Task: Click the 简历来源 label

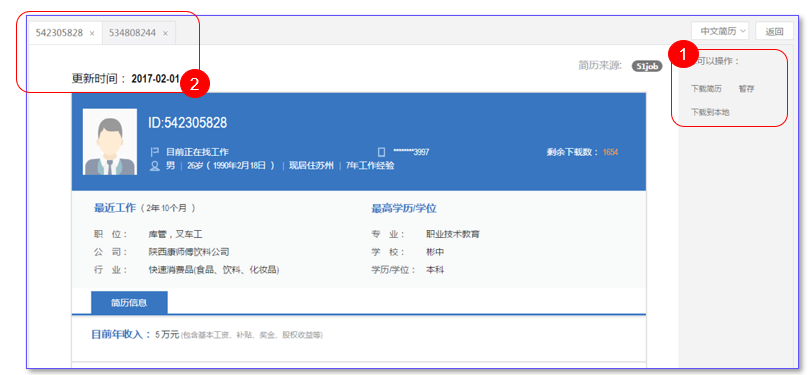Action: [x=601, y=66]
